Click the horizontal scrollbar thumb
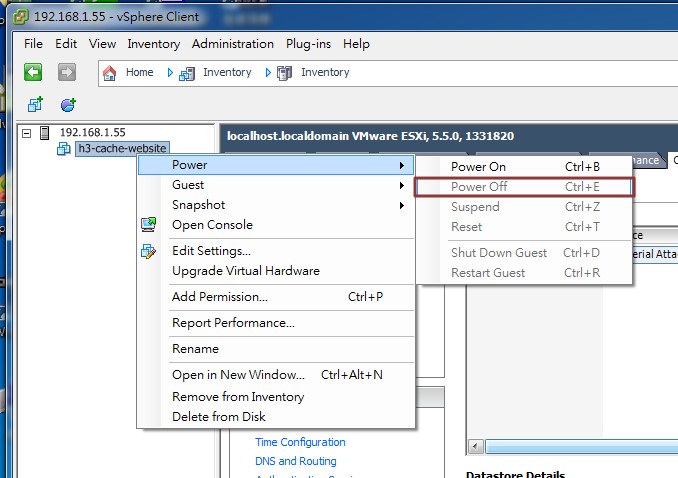This screenshot has height=478, width=678. pyautogui.click(x=582, y=446)
